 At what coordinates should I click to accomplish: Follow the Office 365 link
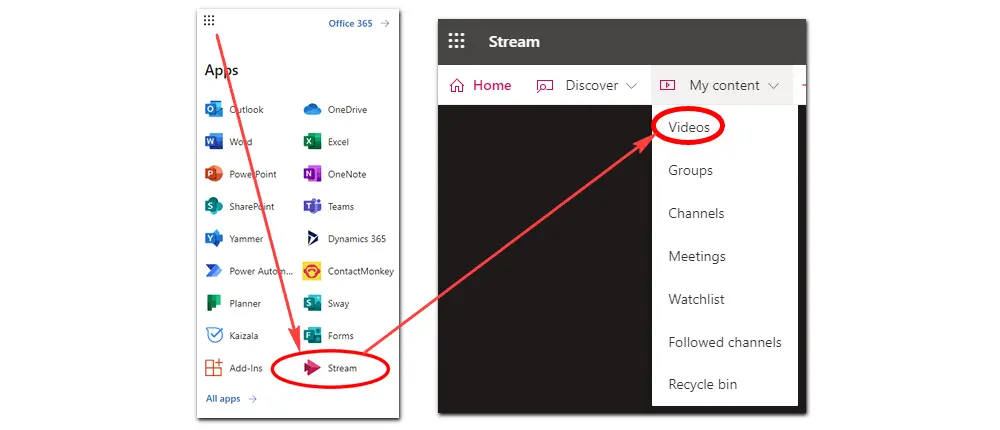coord(350,24)
